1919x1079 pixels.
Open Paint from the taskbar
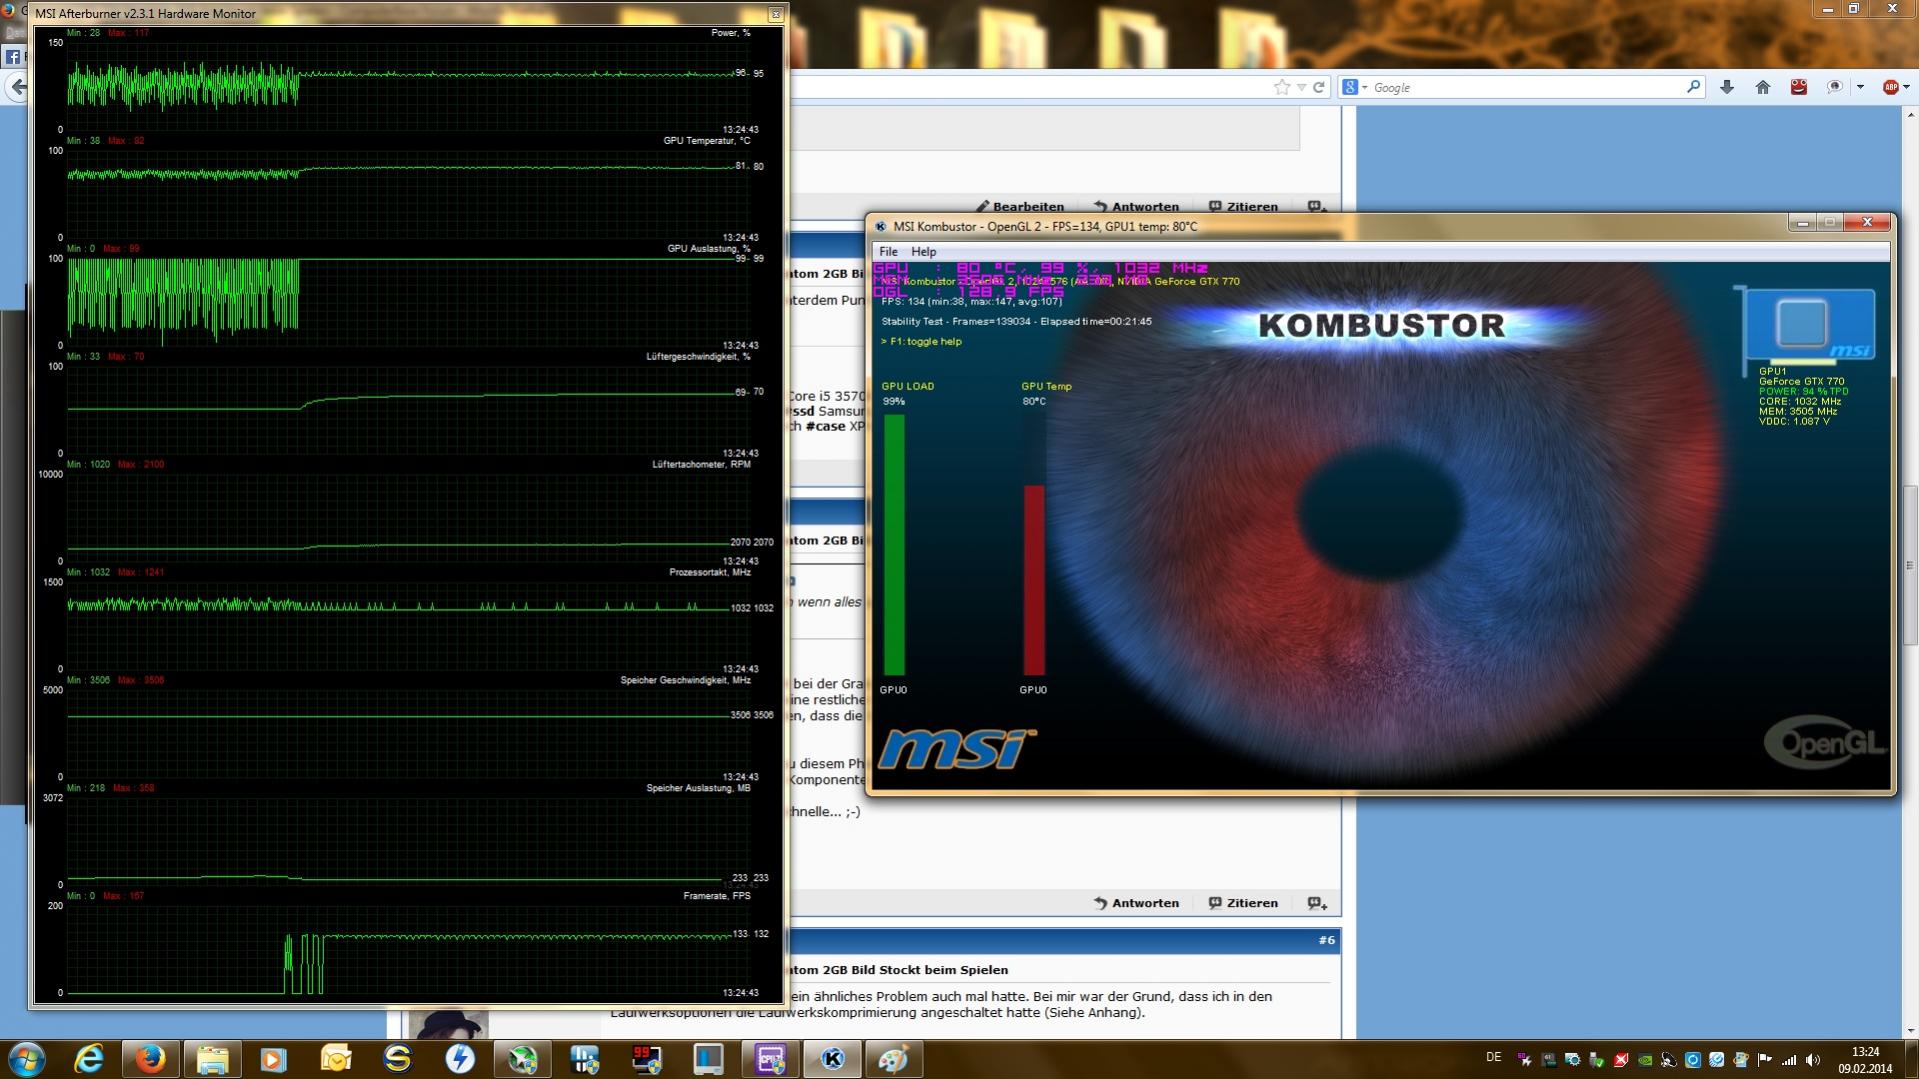[x=894, y=1058]
